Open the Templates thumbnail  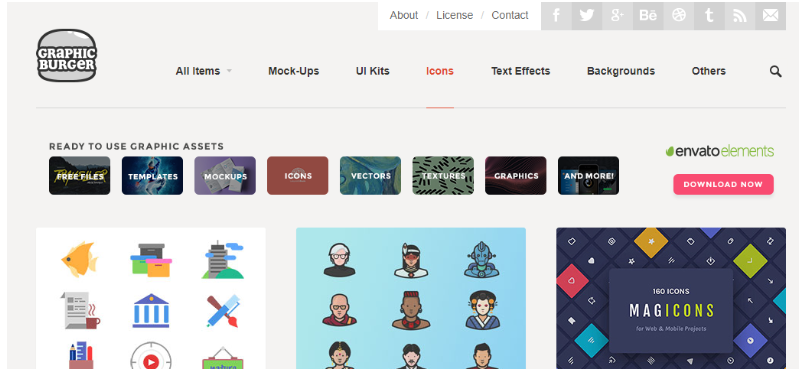point(152,176)
